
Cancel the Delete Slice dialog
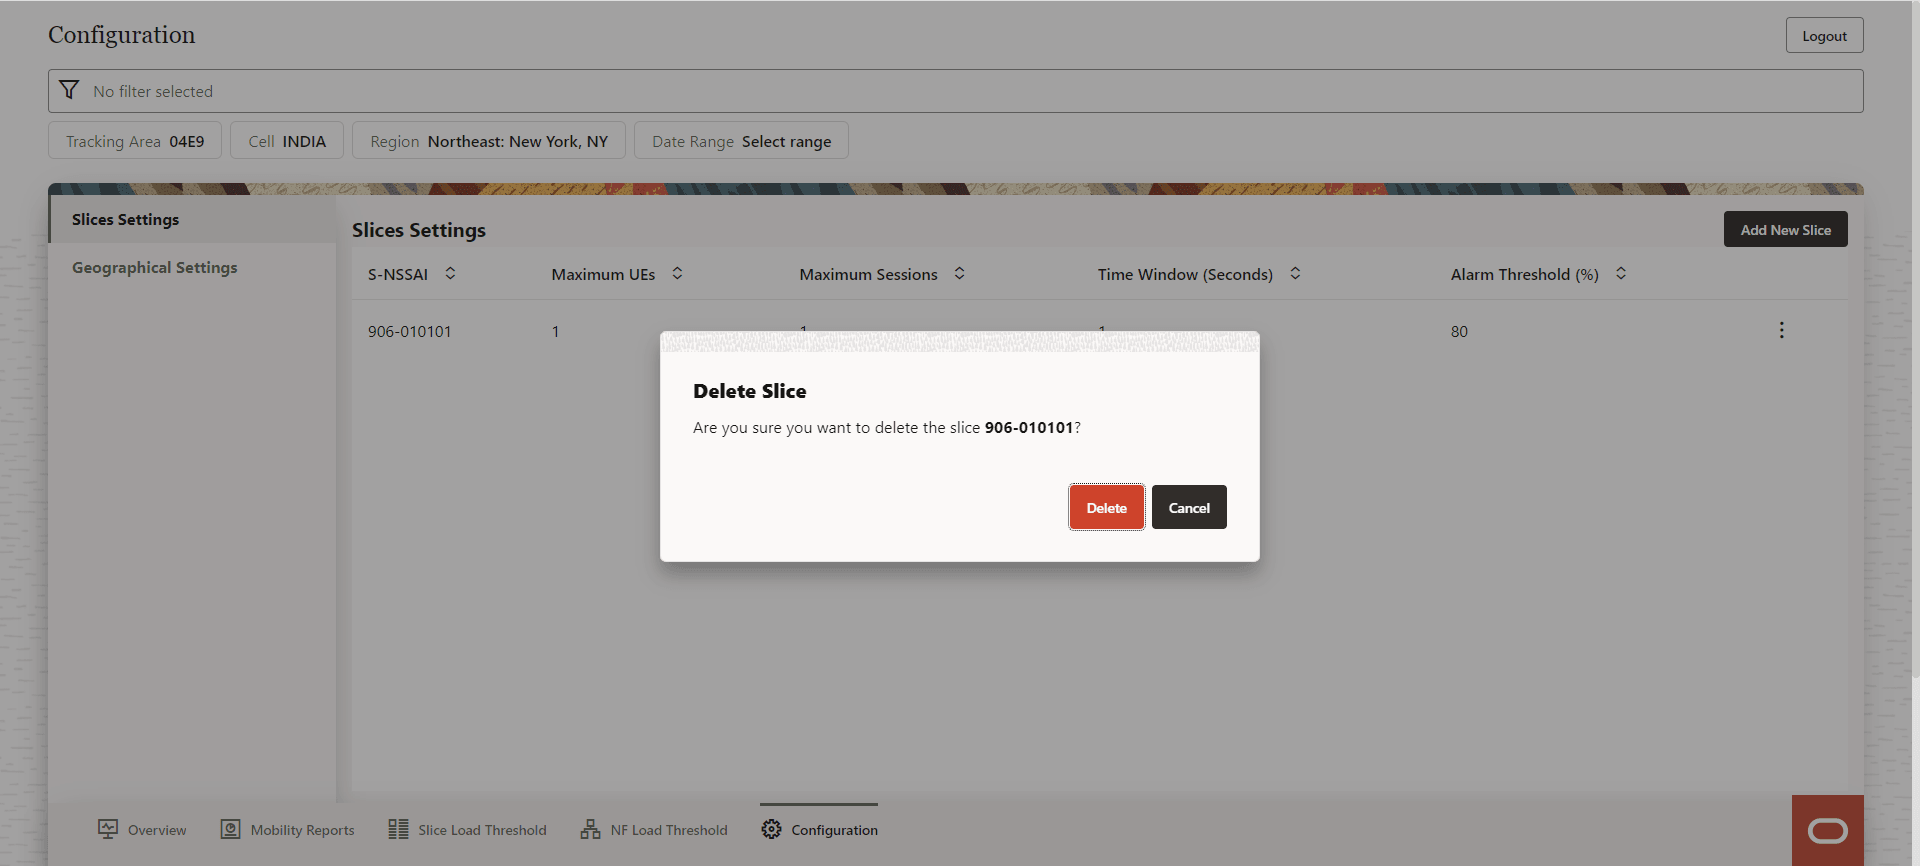coord(1189,507)
